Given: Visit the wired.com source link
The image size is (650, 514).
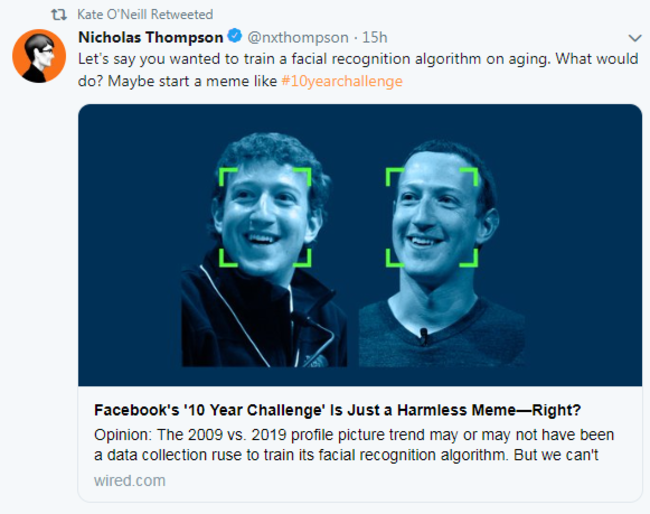Looking at the screenshot, I should point(123,480).
